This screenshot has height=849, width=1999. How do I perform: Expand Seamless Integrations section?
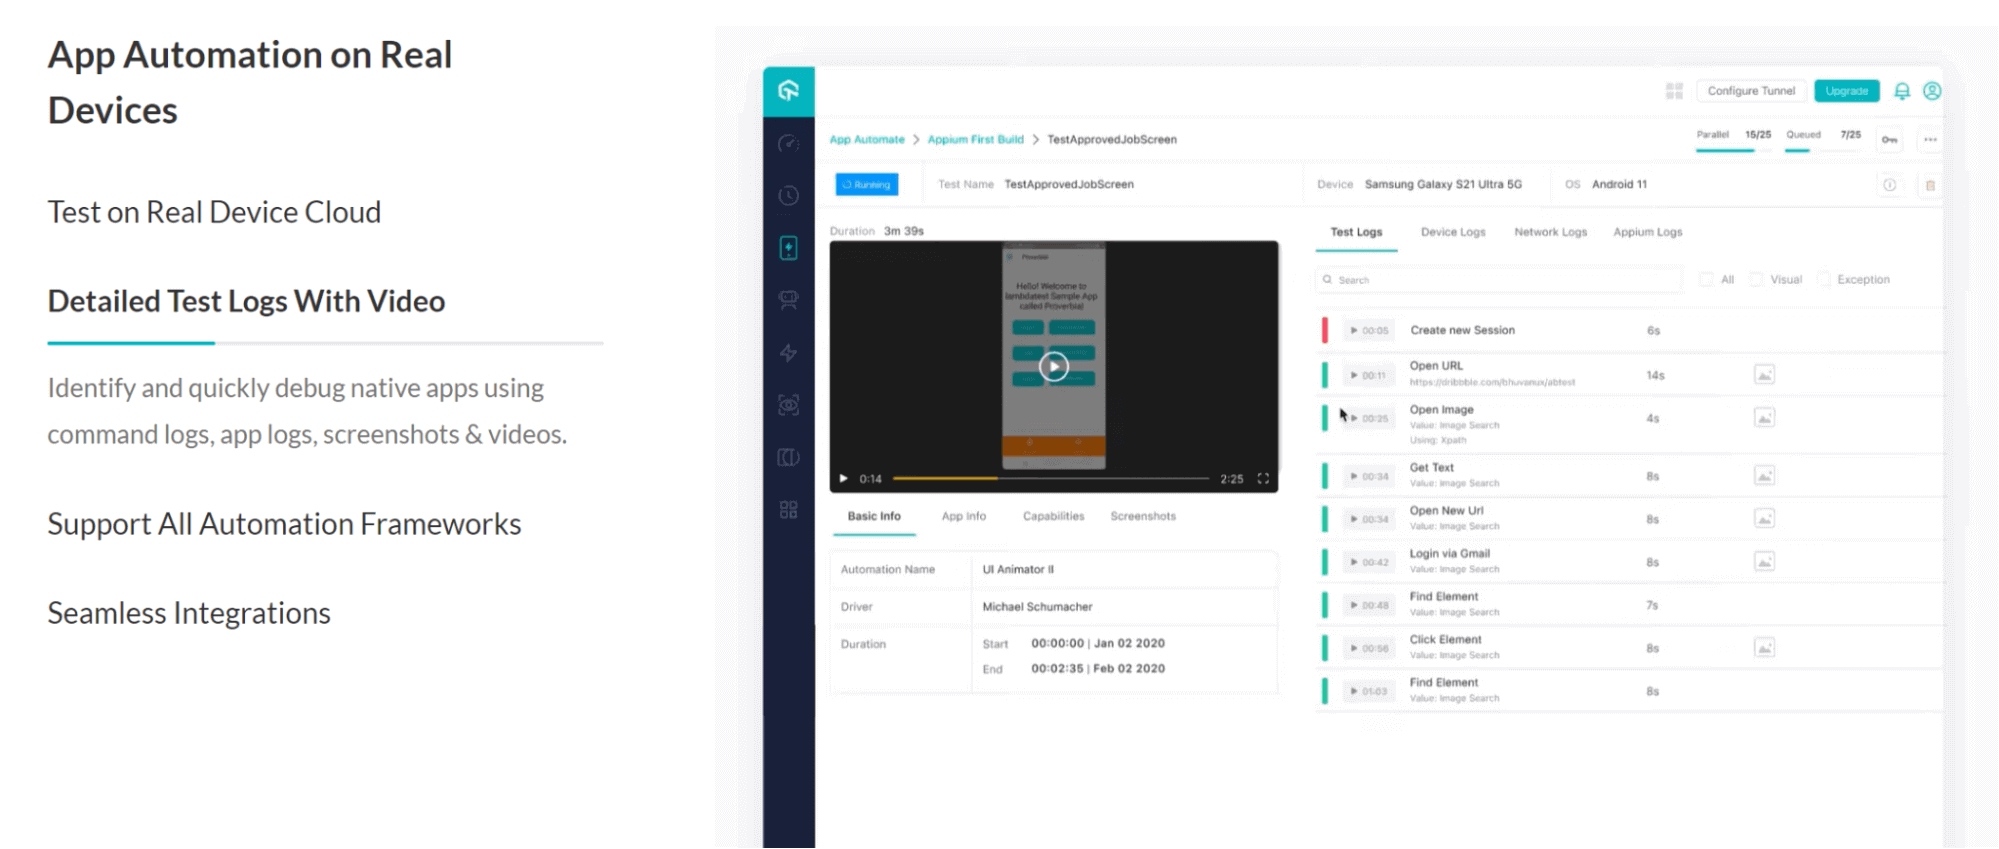189,613
